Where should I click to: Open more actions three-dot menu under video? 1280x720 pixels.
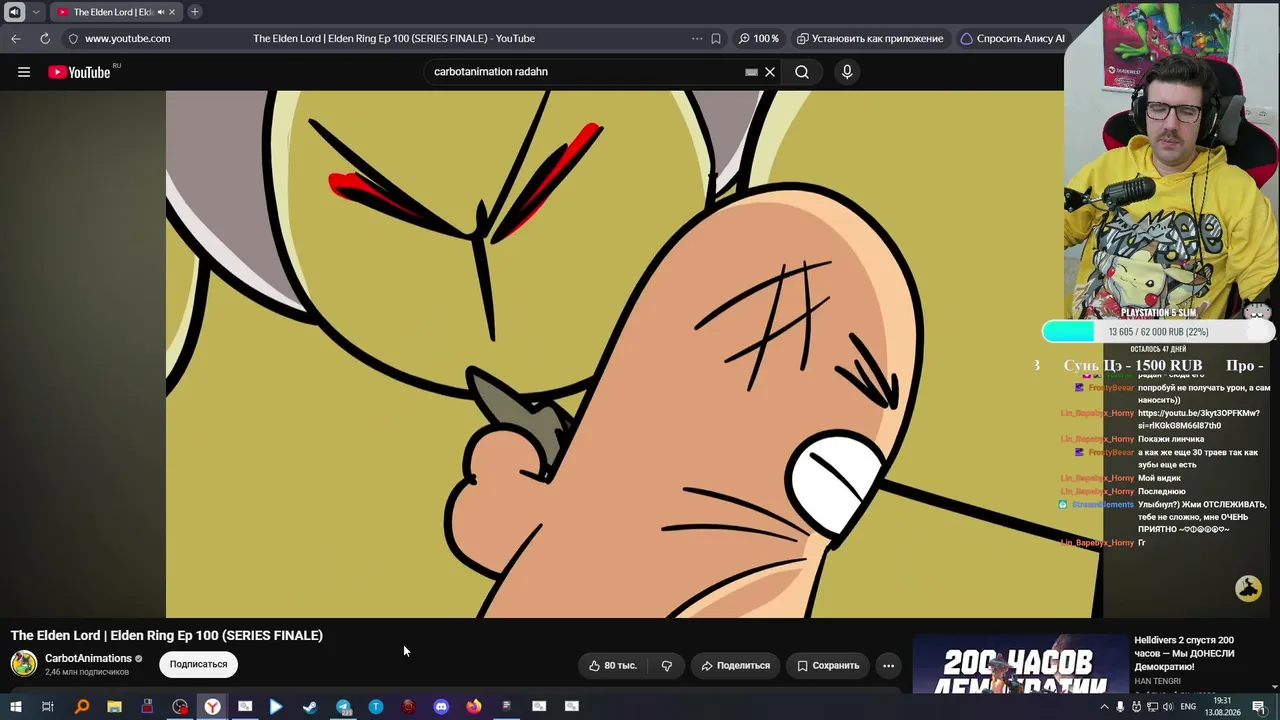coord(888,665)
